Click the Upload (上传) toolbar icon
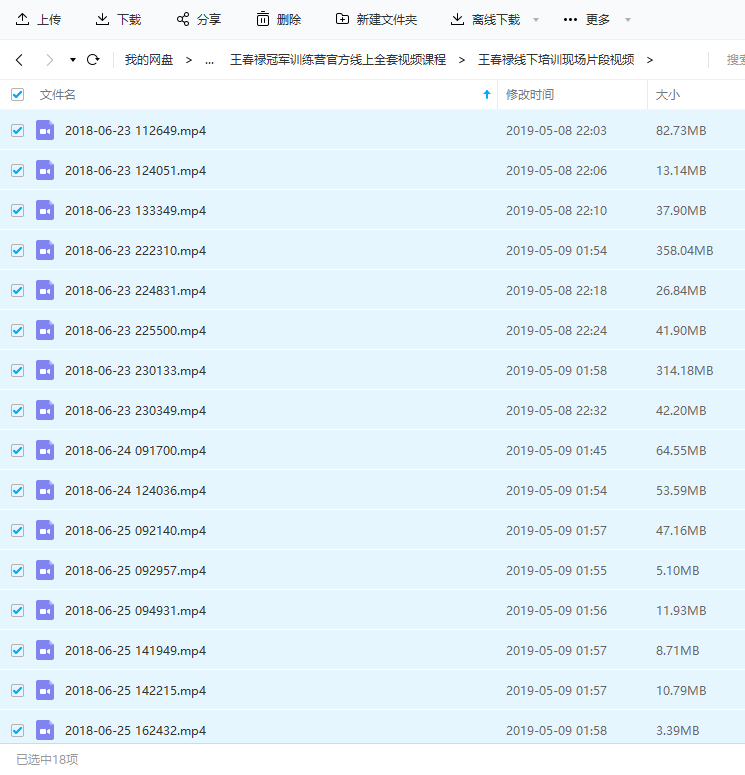 pos(22,19)
